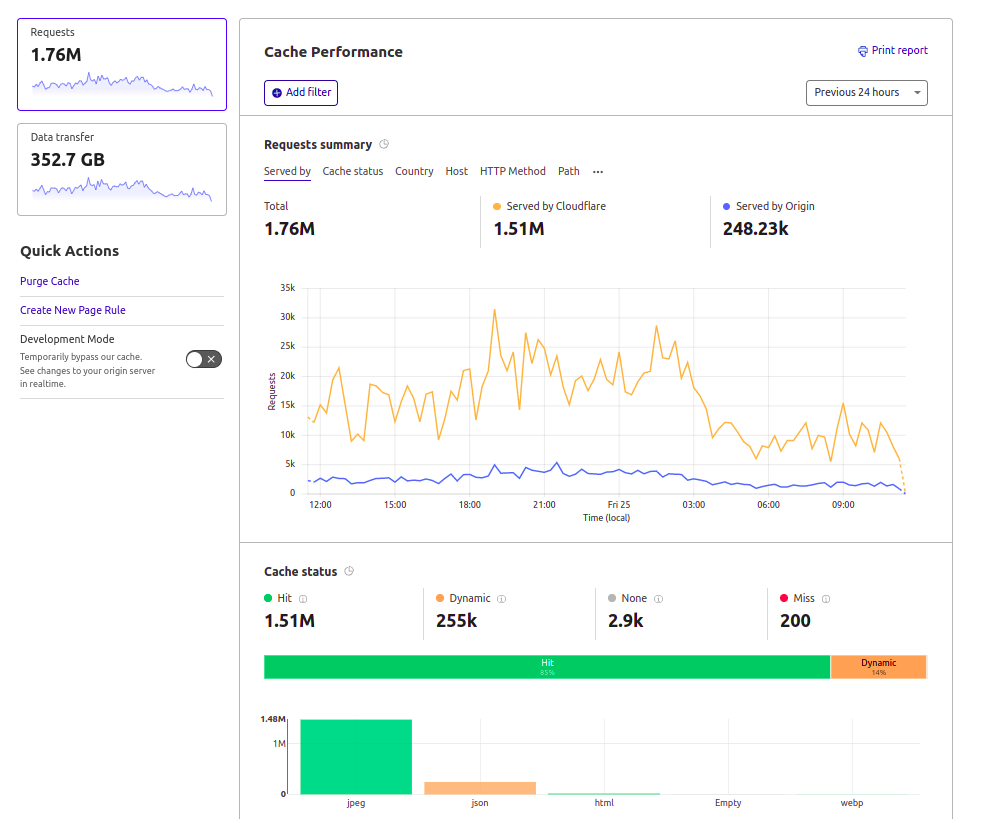
Task: Switch to the Country tab
Action: pyautogui.click(x=414, y=172)
